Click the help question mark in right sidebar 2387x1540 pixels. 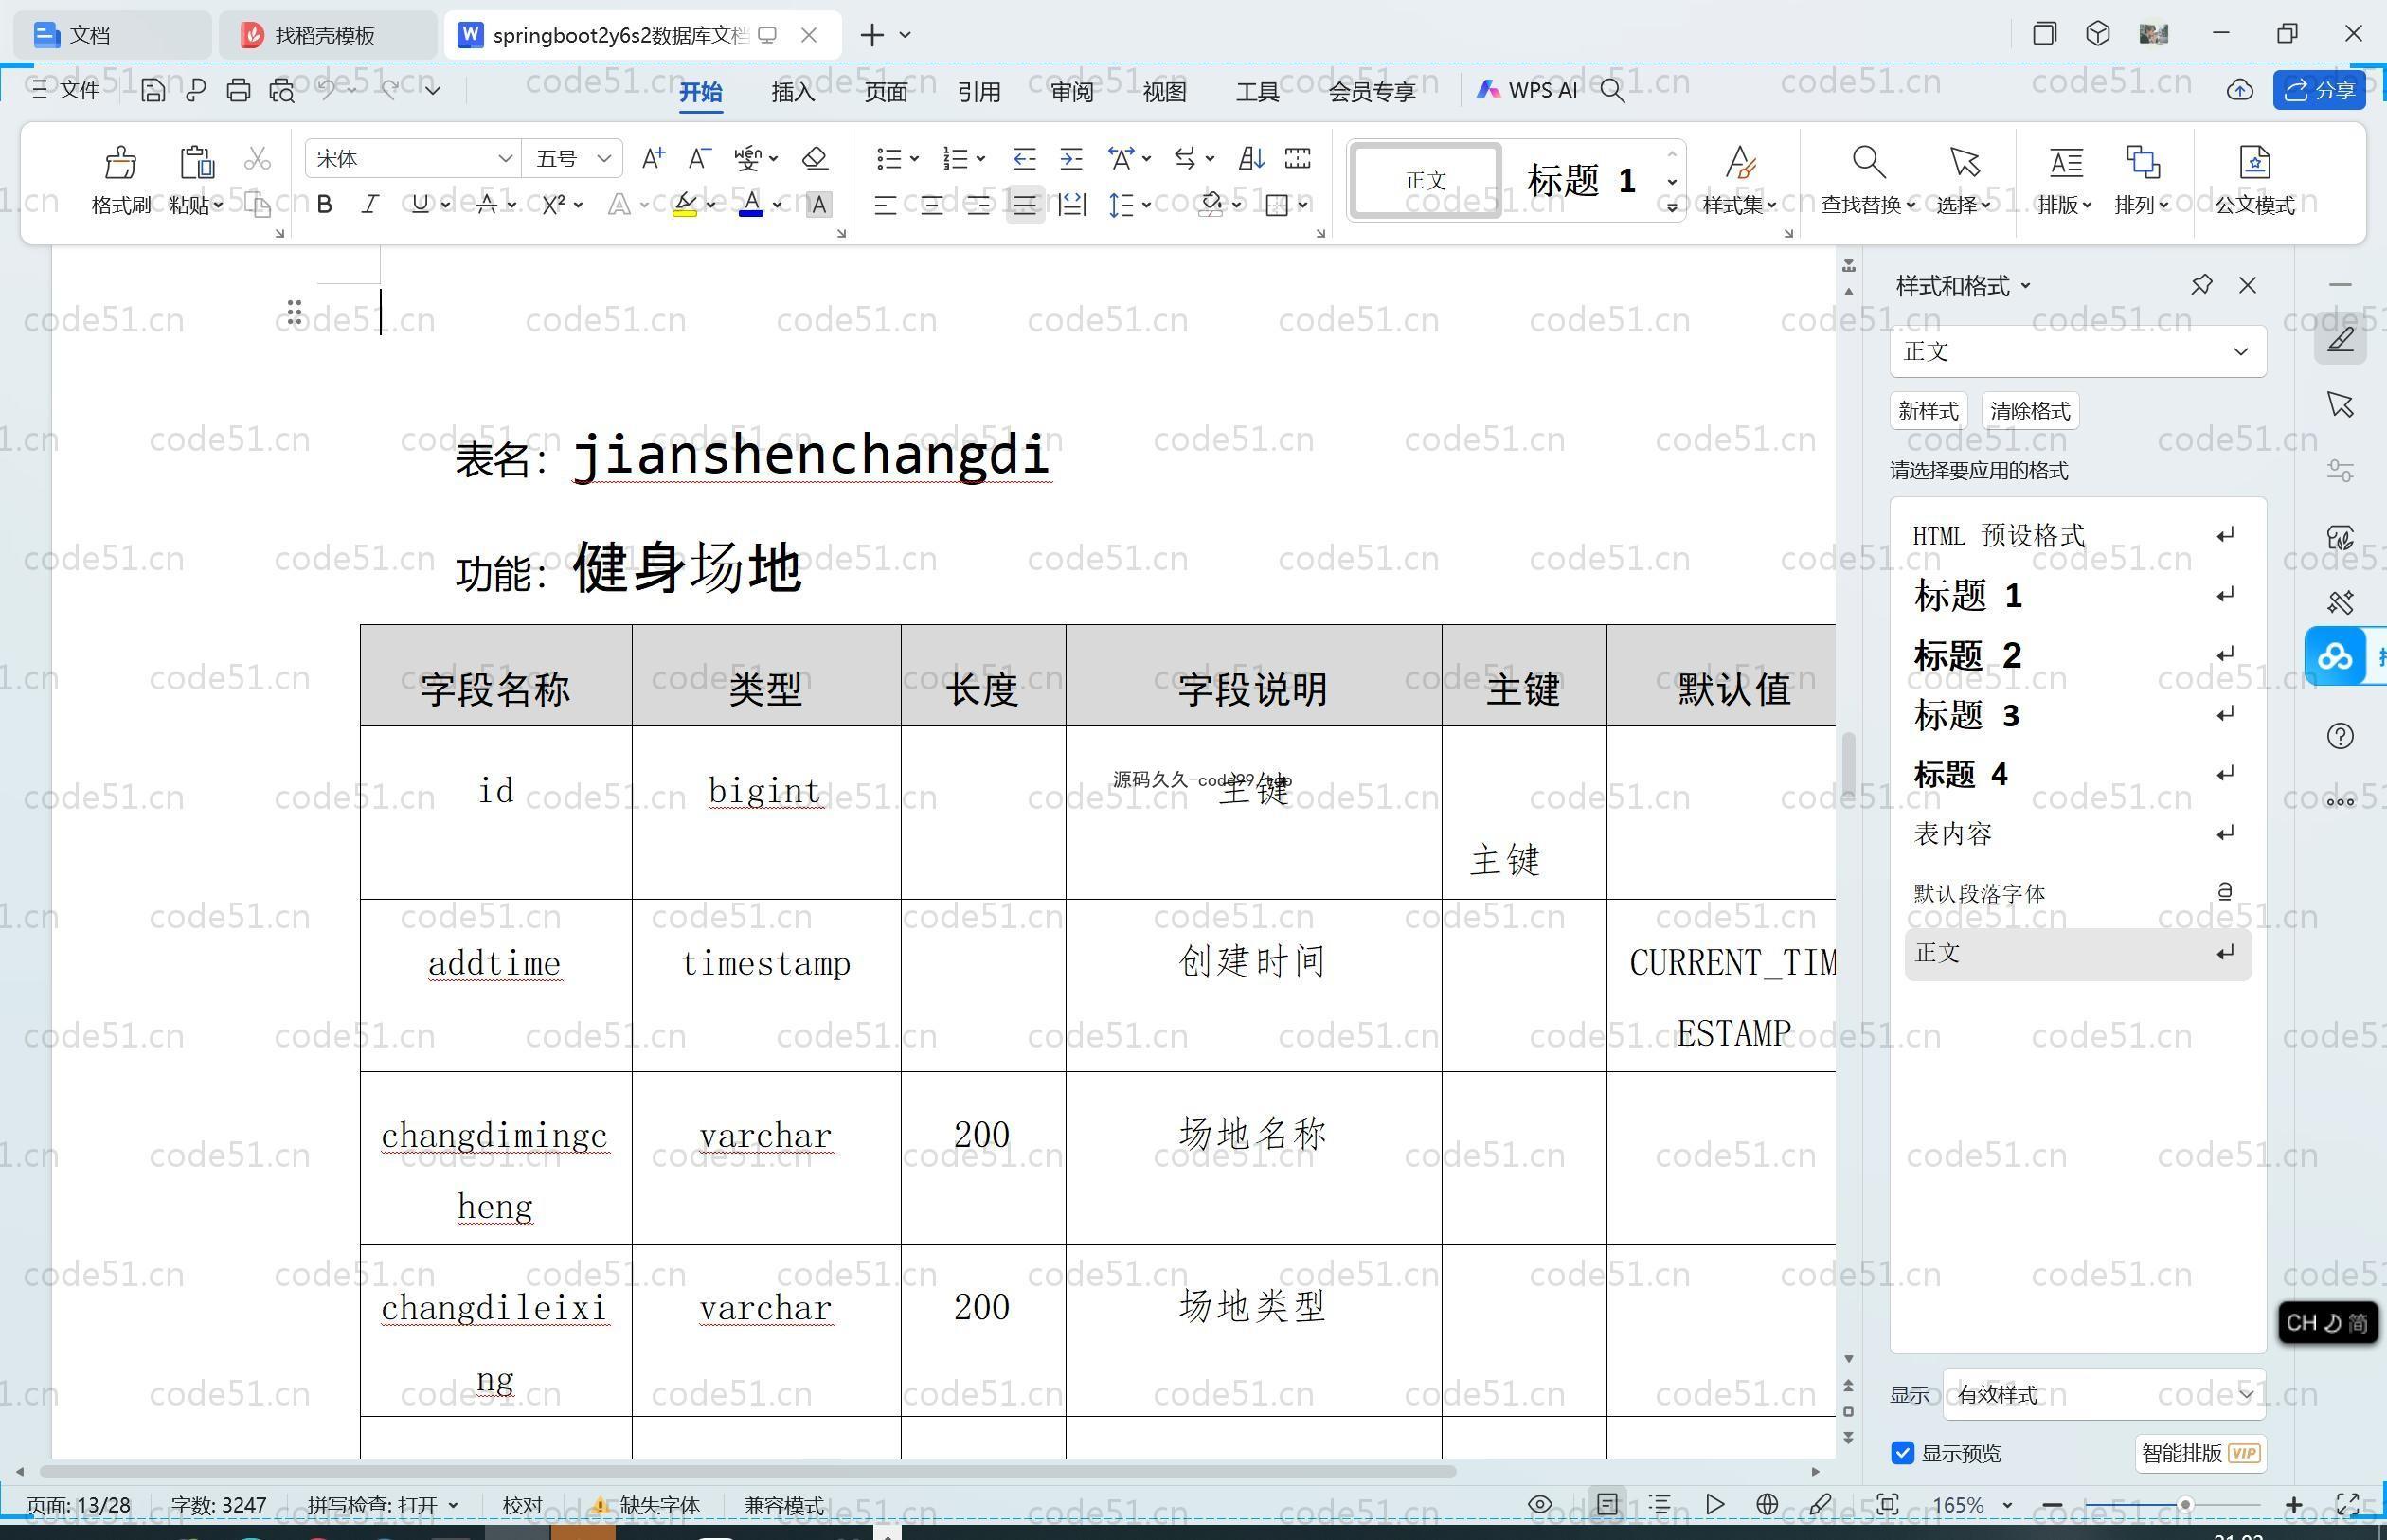(x=2340, y=736)
